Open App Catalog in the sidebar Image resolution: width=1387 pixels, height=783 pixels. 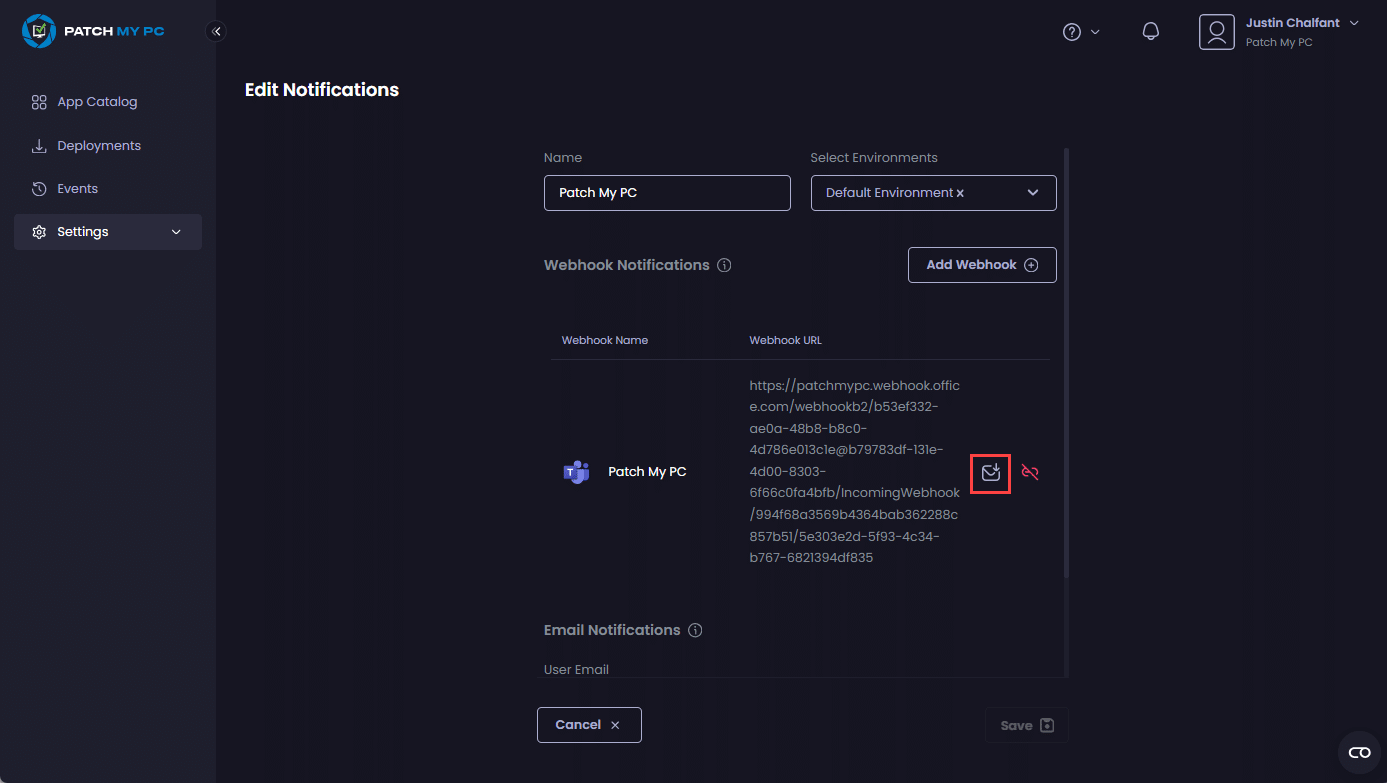click(97, 102)
